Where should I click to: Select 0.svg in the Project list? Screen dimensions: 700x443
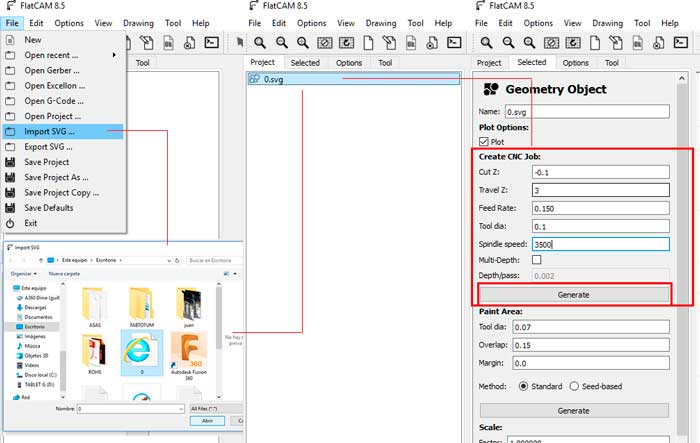354,79
